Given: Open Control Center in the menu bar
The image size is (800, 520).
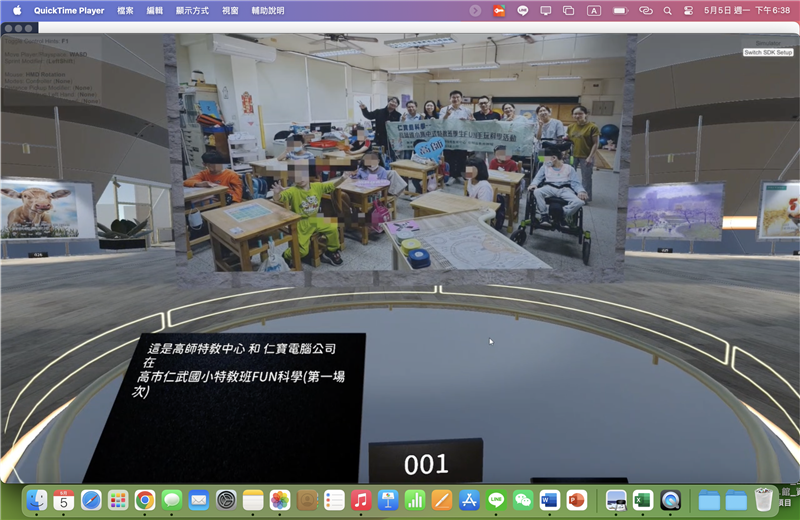Looking at the screenshot, I should tap(688, 10).
